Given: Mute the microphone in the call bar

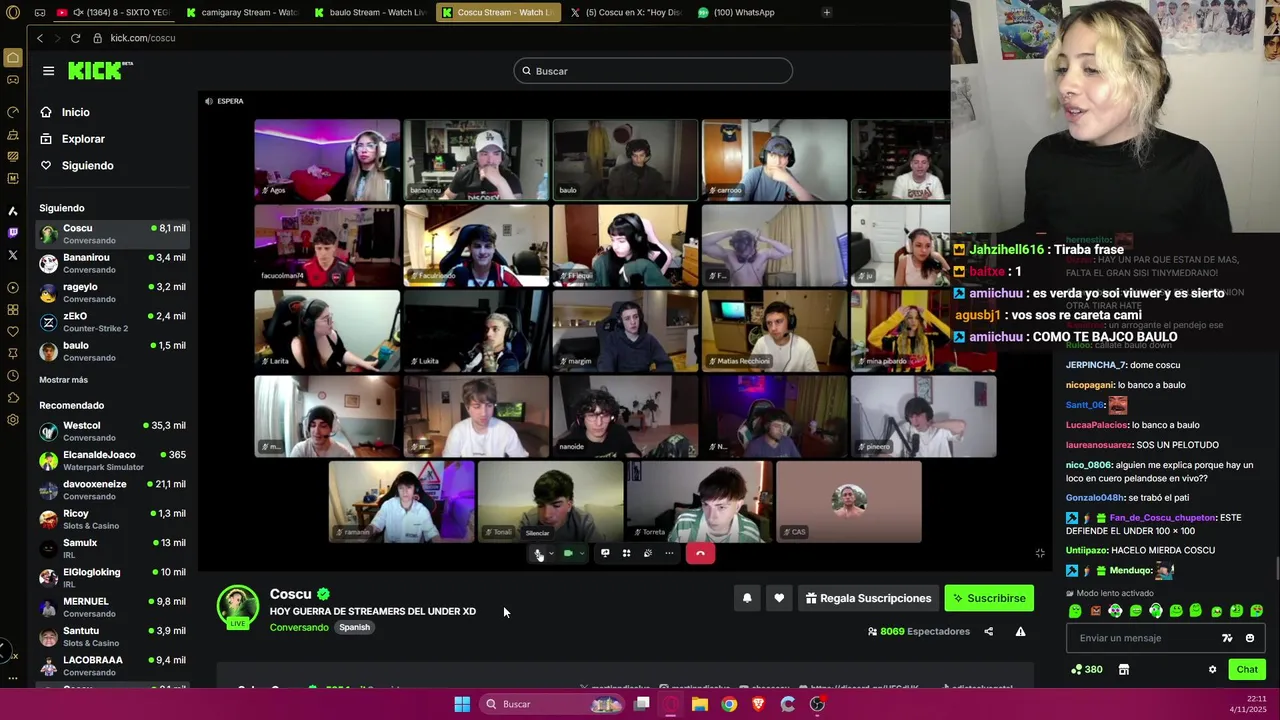Looking at the screenshot, I should [539, 553].
